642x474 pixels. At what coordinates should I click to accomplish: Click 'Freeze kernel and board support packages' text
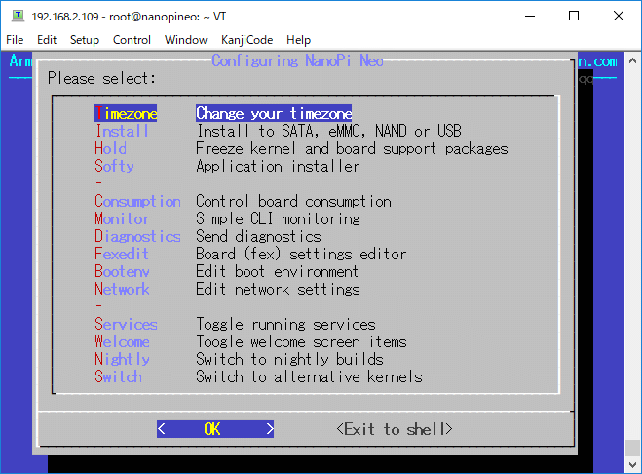click(352, 149)
